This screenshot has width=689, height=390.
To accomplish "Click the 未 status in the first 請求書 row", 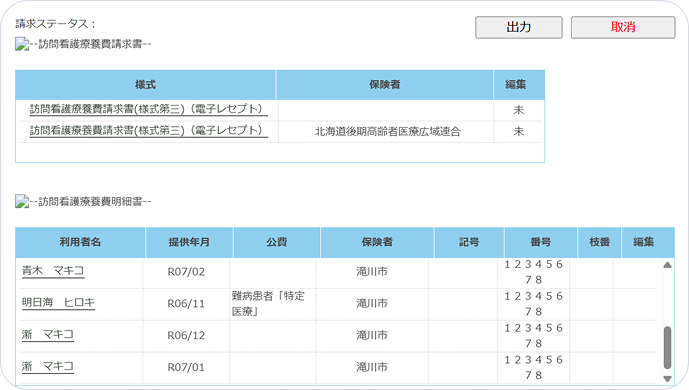I will (519, 110).
